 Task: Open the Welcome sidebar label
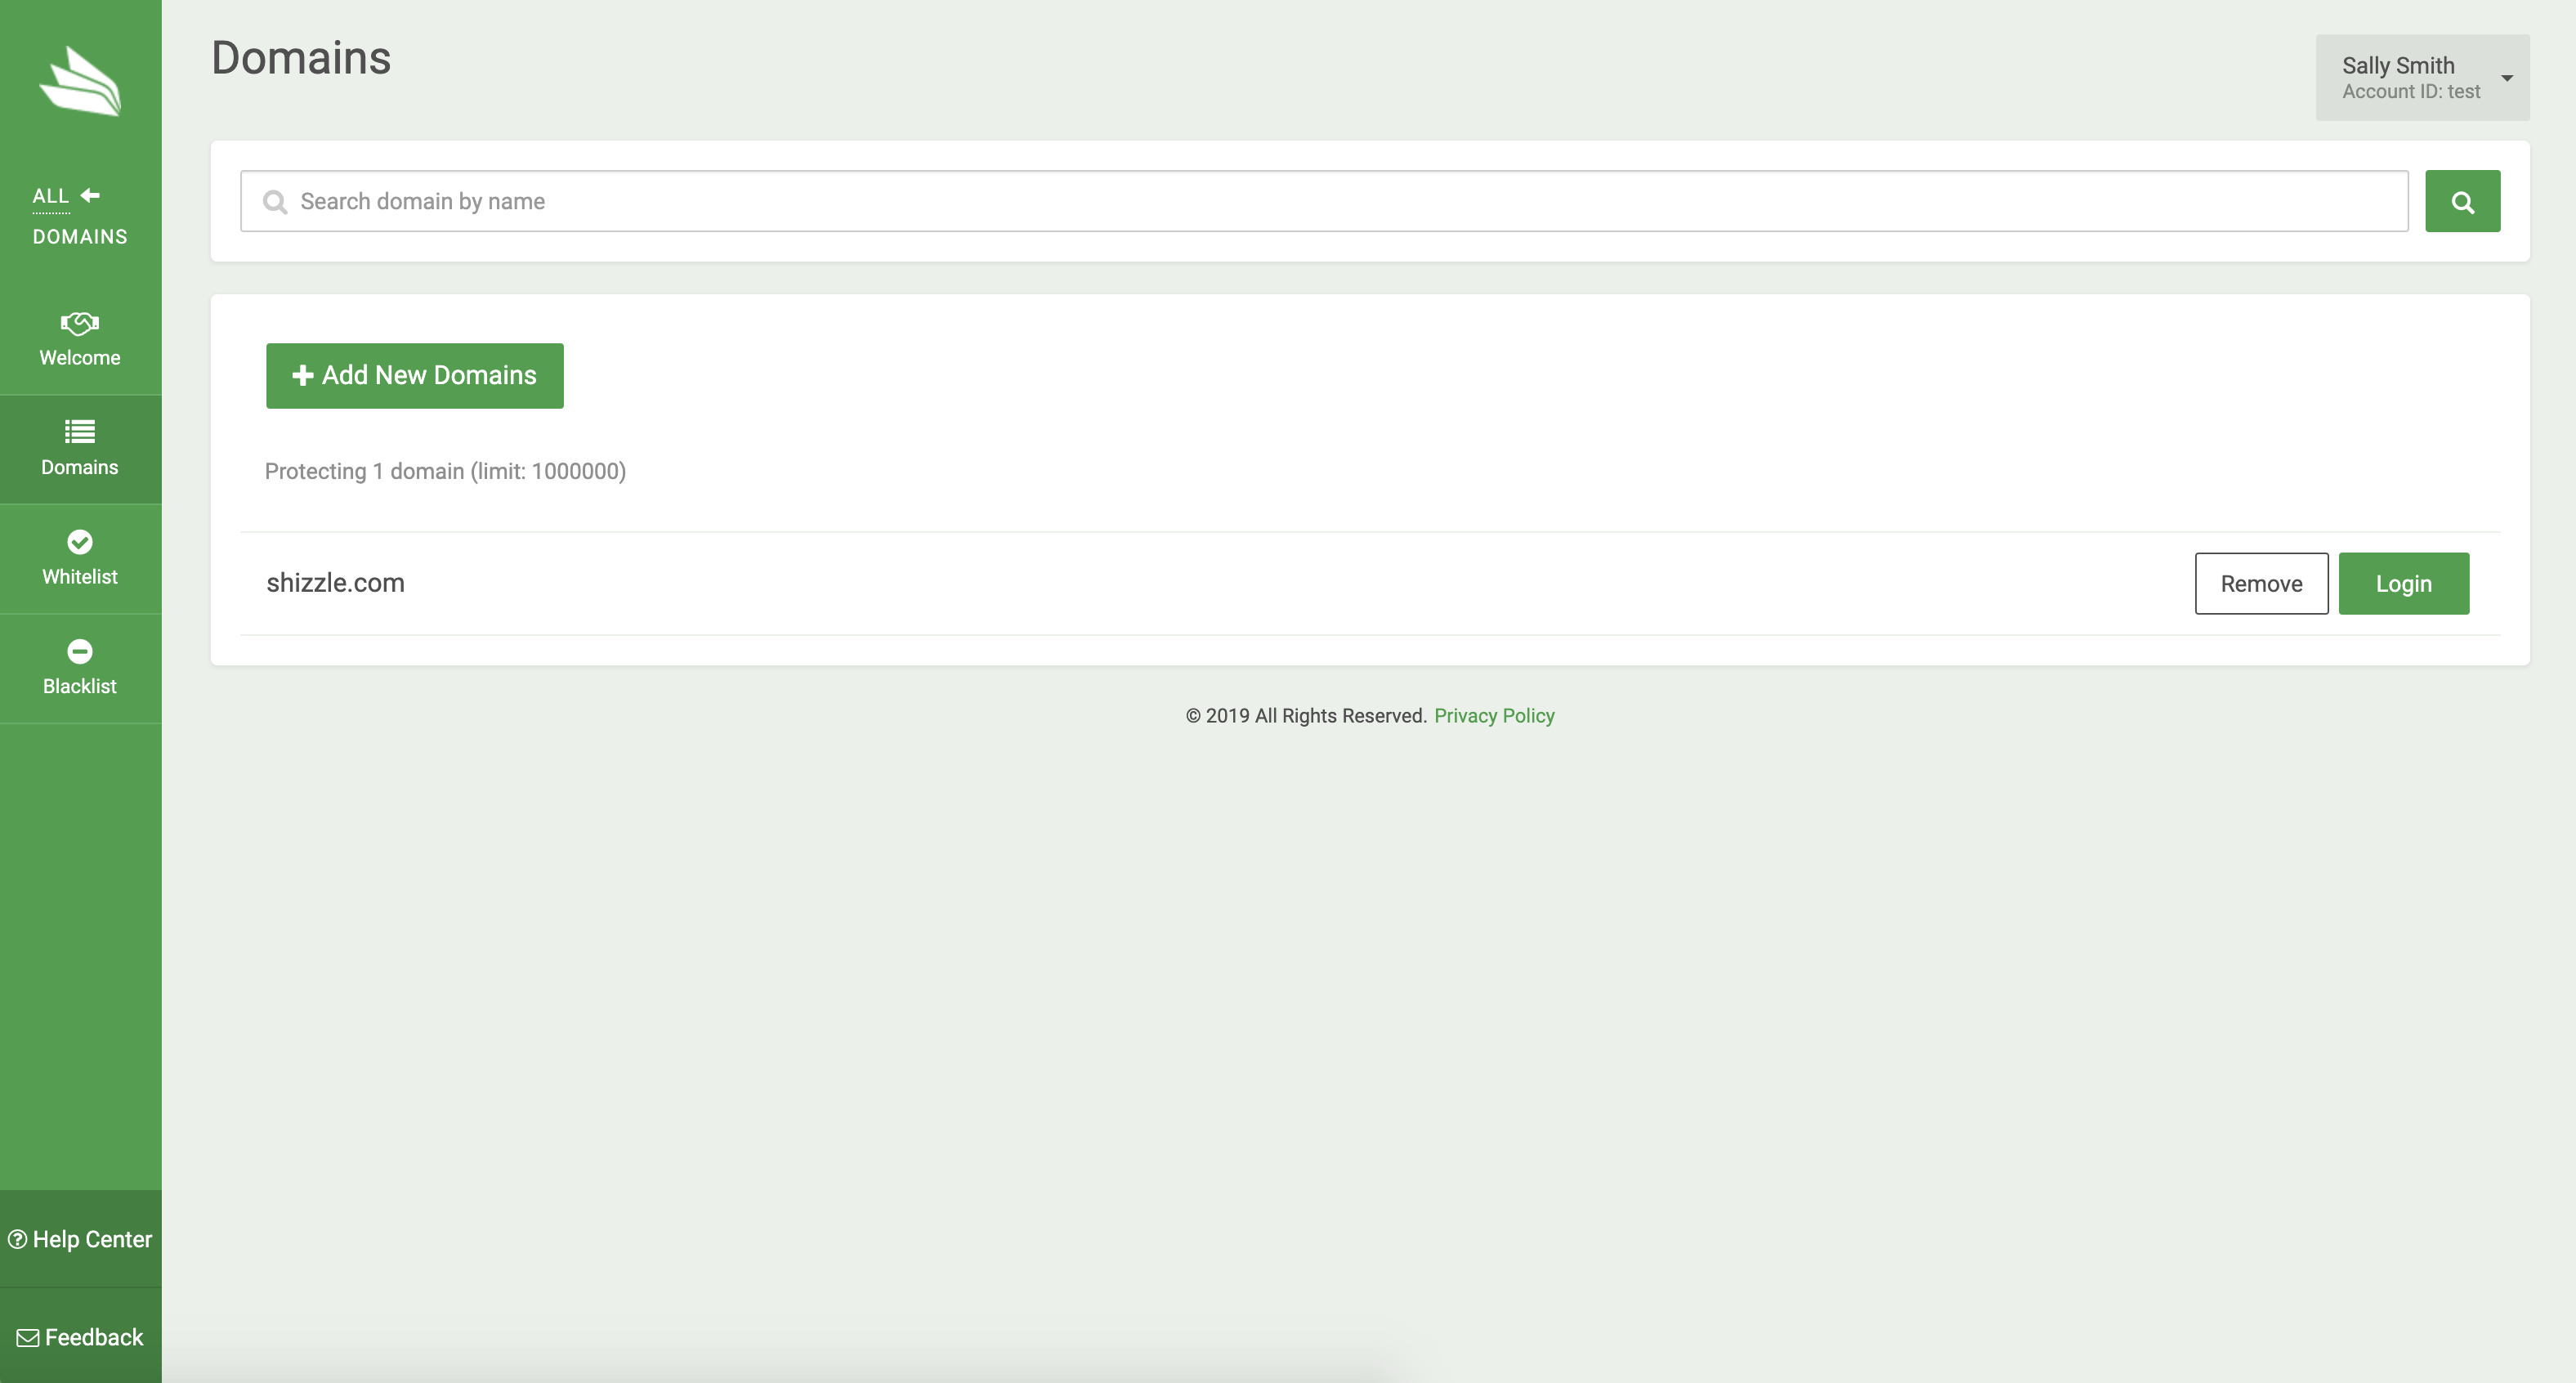pos(80,358)
